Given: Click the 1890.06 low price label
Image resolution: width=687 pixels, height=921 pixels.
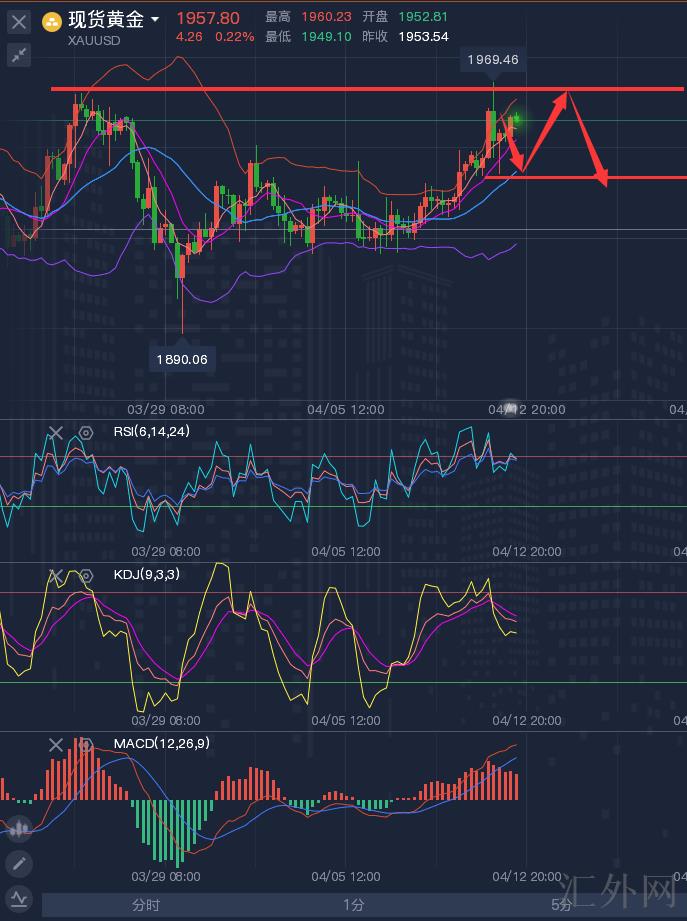Looking at the screenshot, I should pos(182,359).
